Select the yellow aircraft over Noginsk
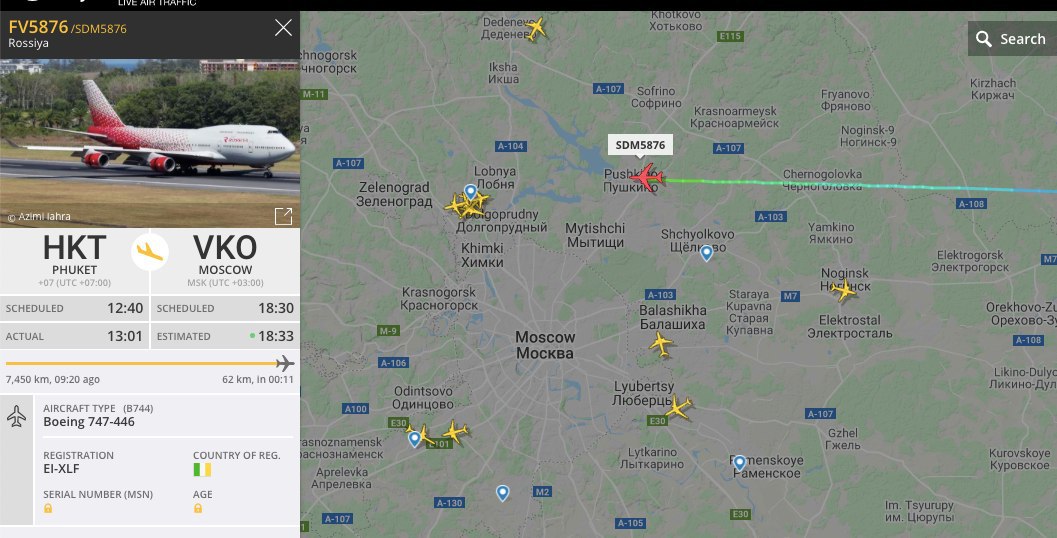 click(x=843, y=290)
